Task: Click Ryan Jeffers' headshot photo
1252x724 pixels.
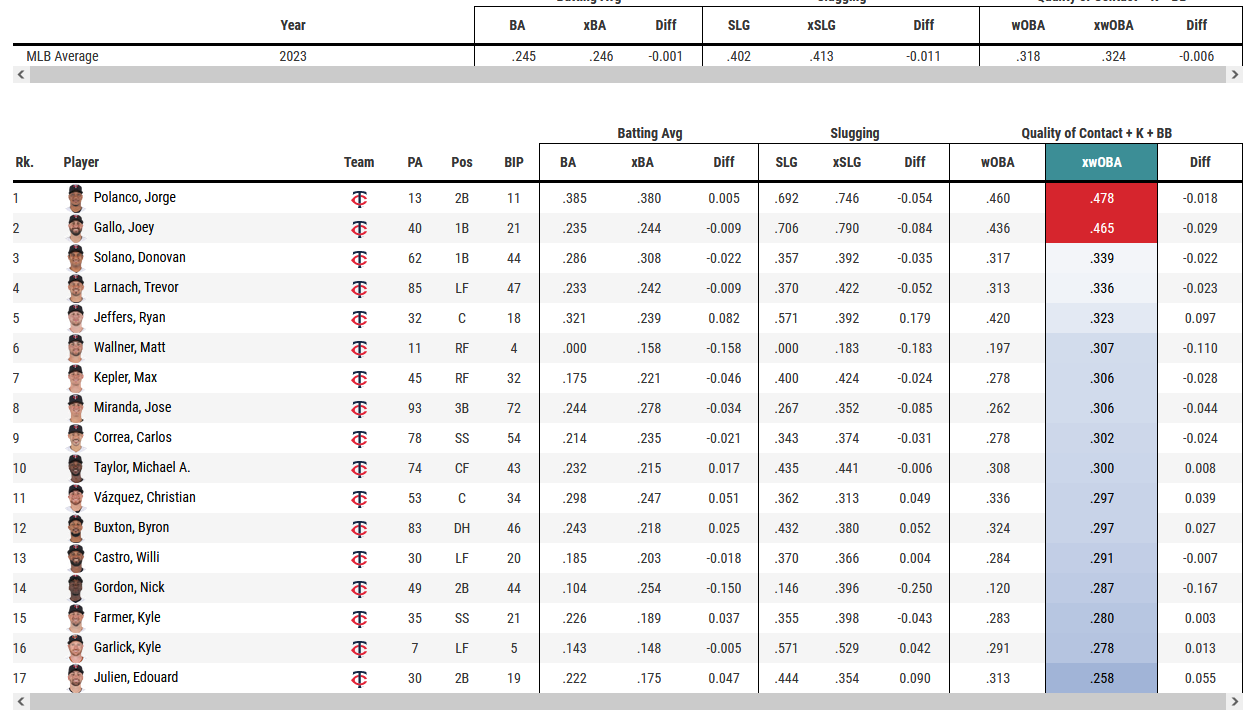Action: [76, 318]
